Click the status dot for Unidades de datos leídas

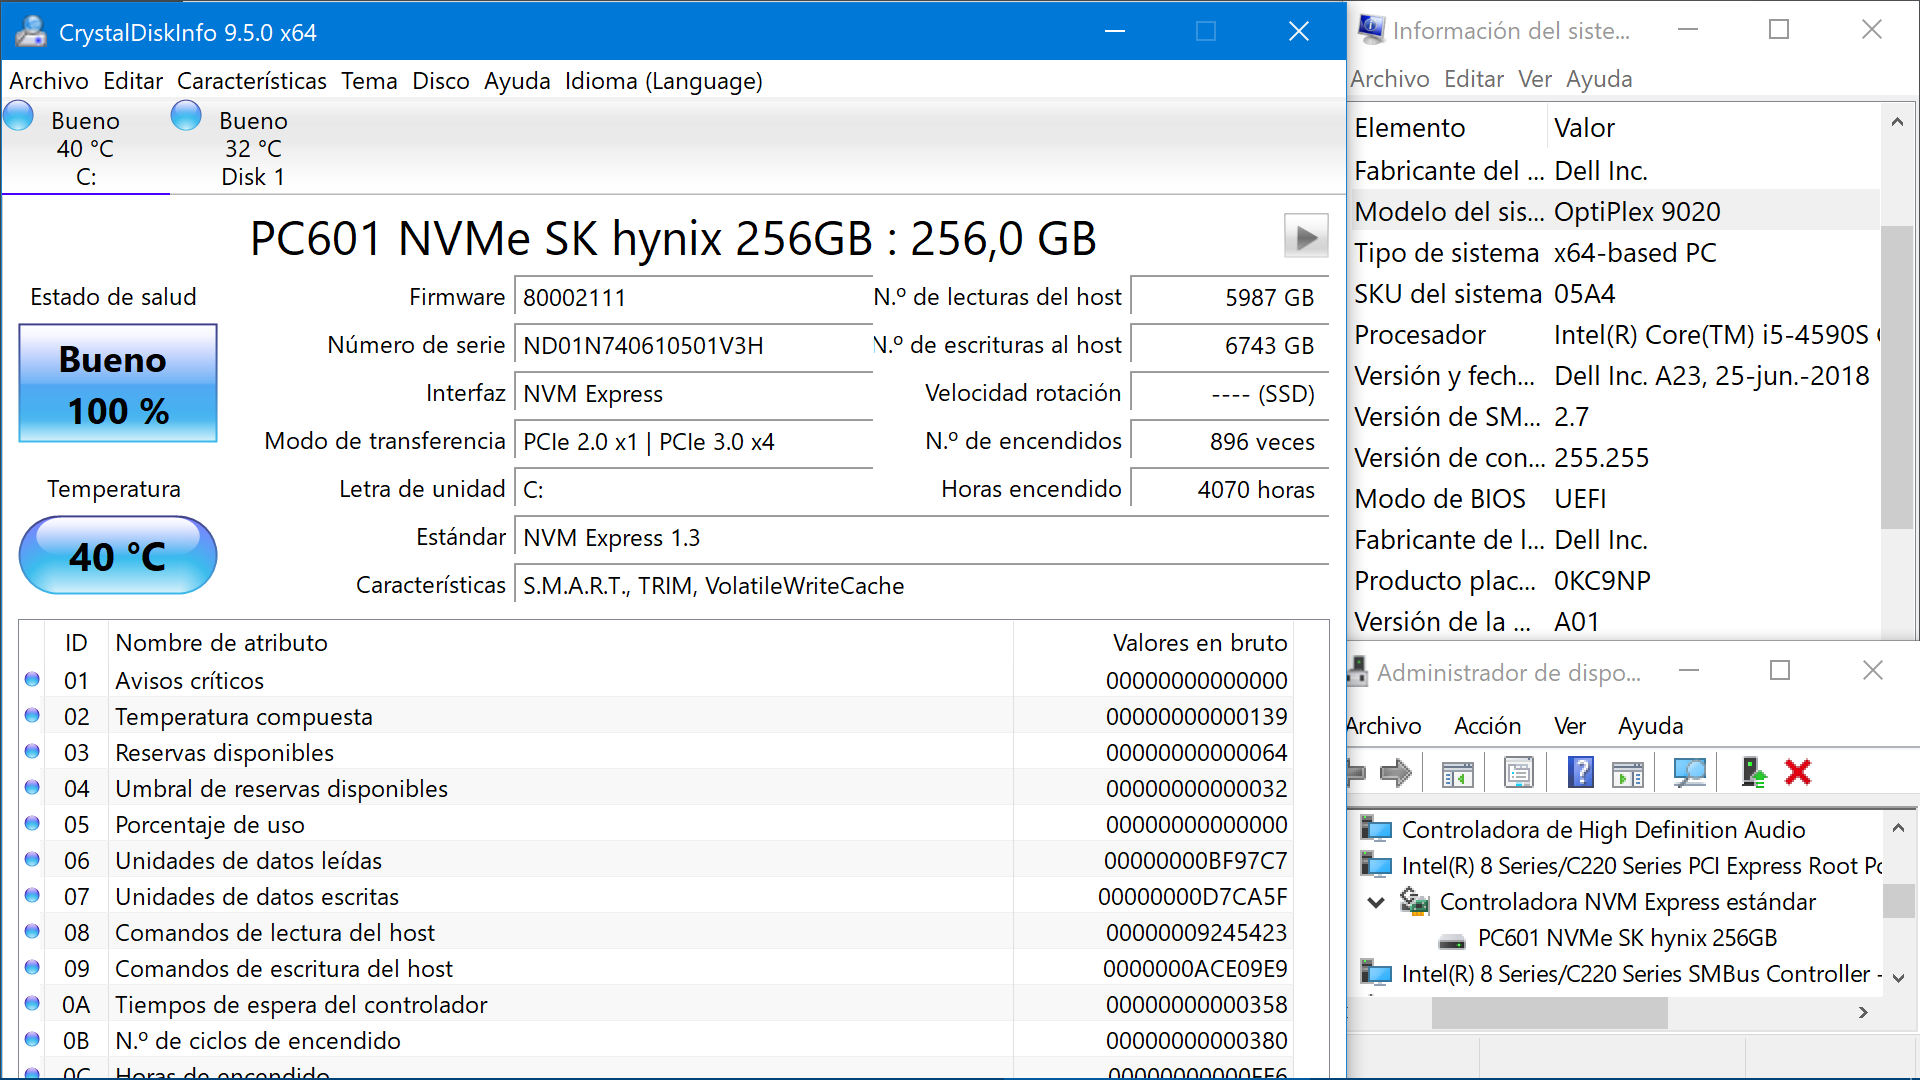pos(32,860)
